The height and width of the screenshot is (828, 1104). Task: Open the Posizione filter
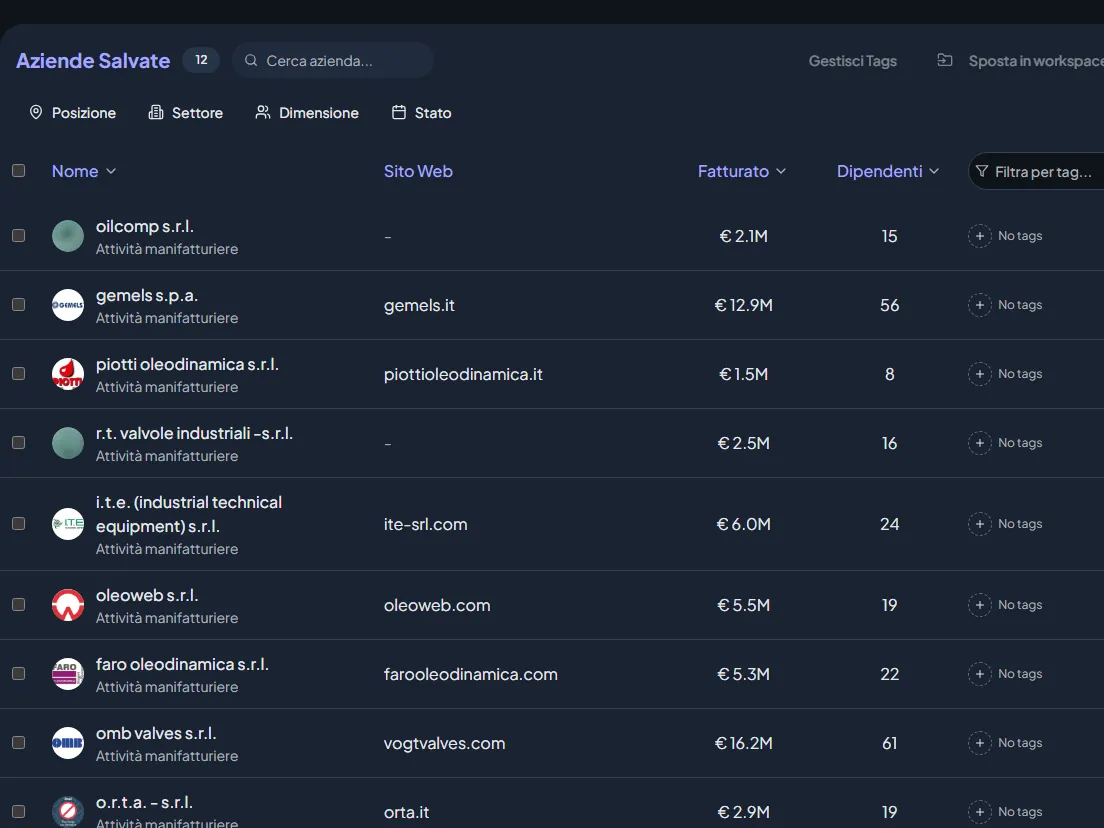[73, 113]
